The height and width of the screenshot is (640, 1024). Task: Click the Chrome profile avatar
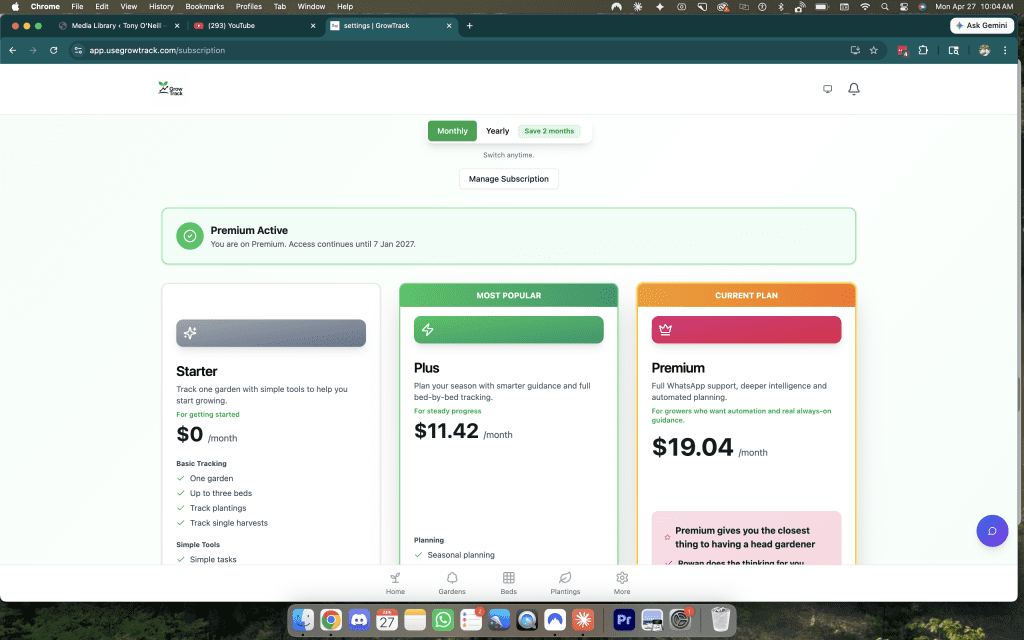tap(984, 50)
